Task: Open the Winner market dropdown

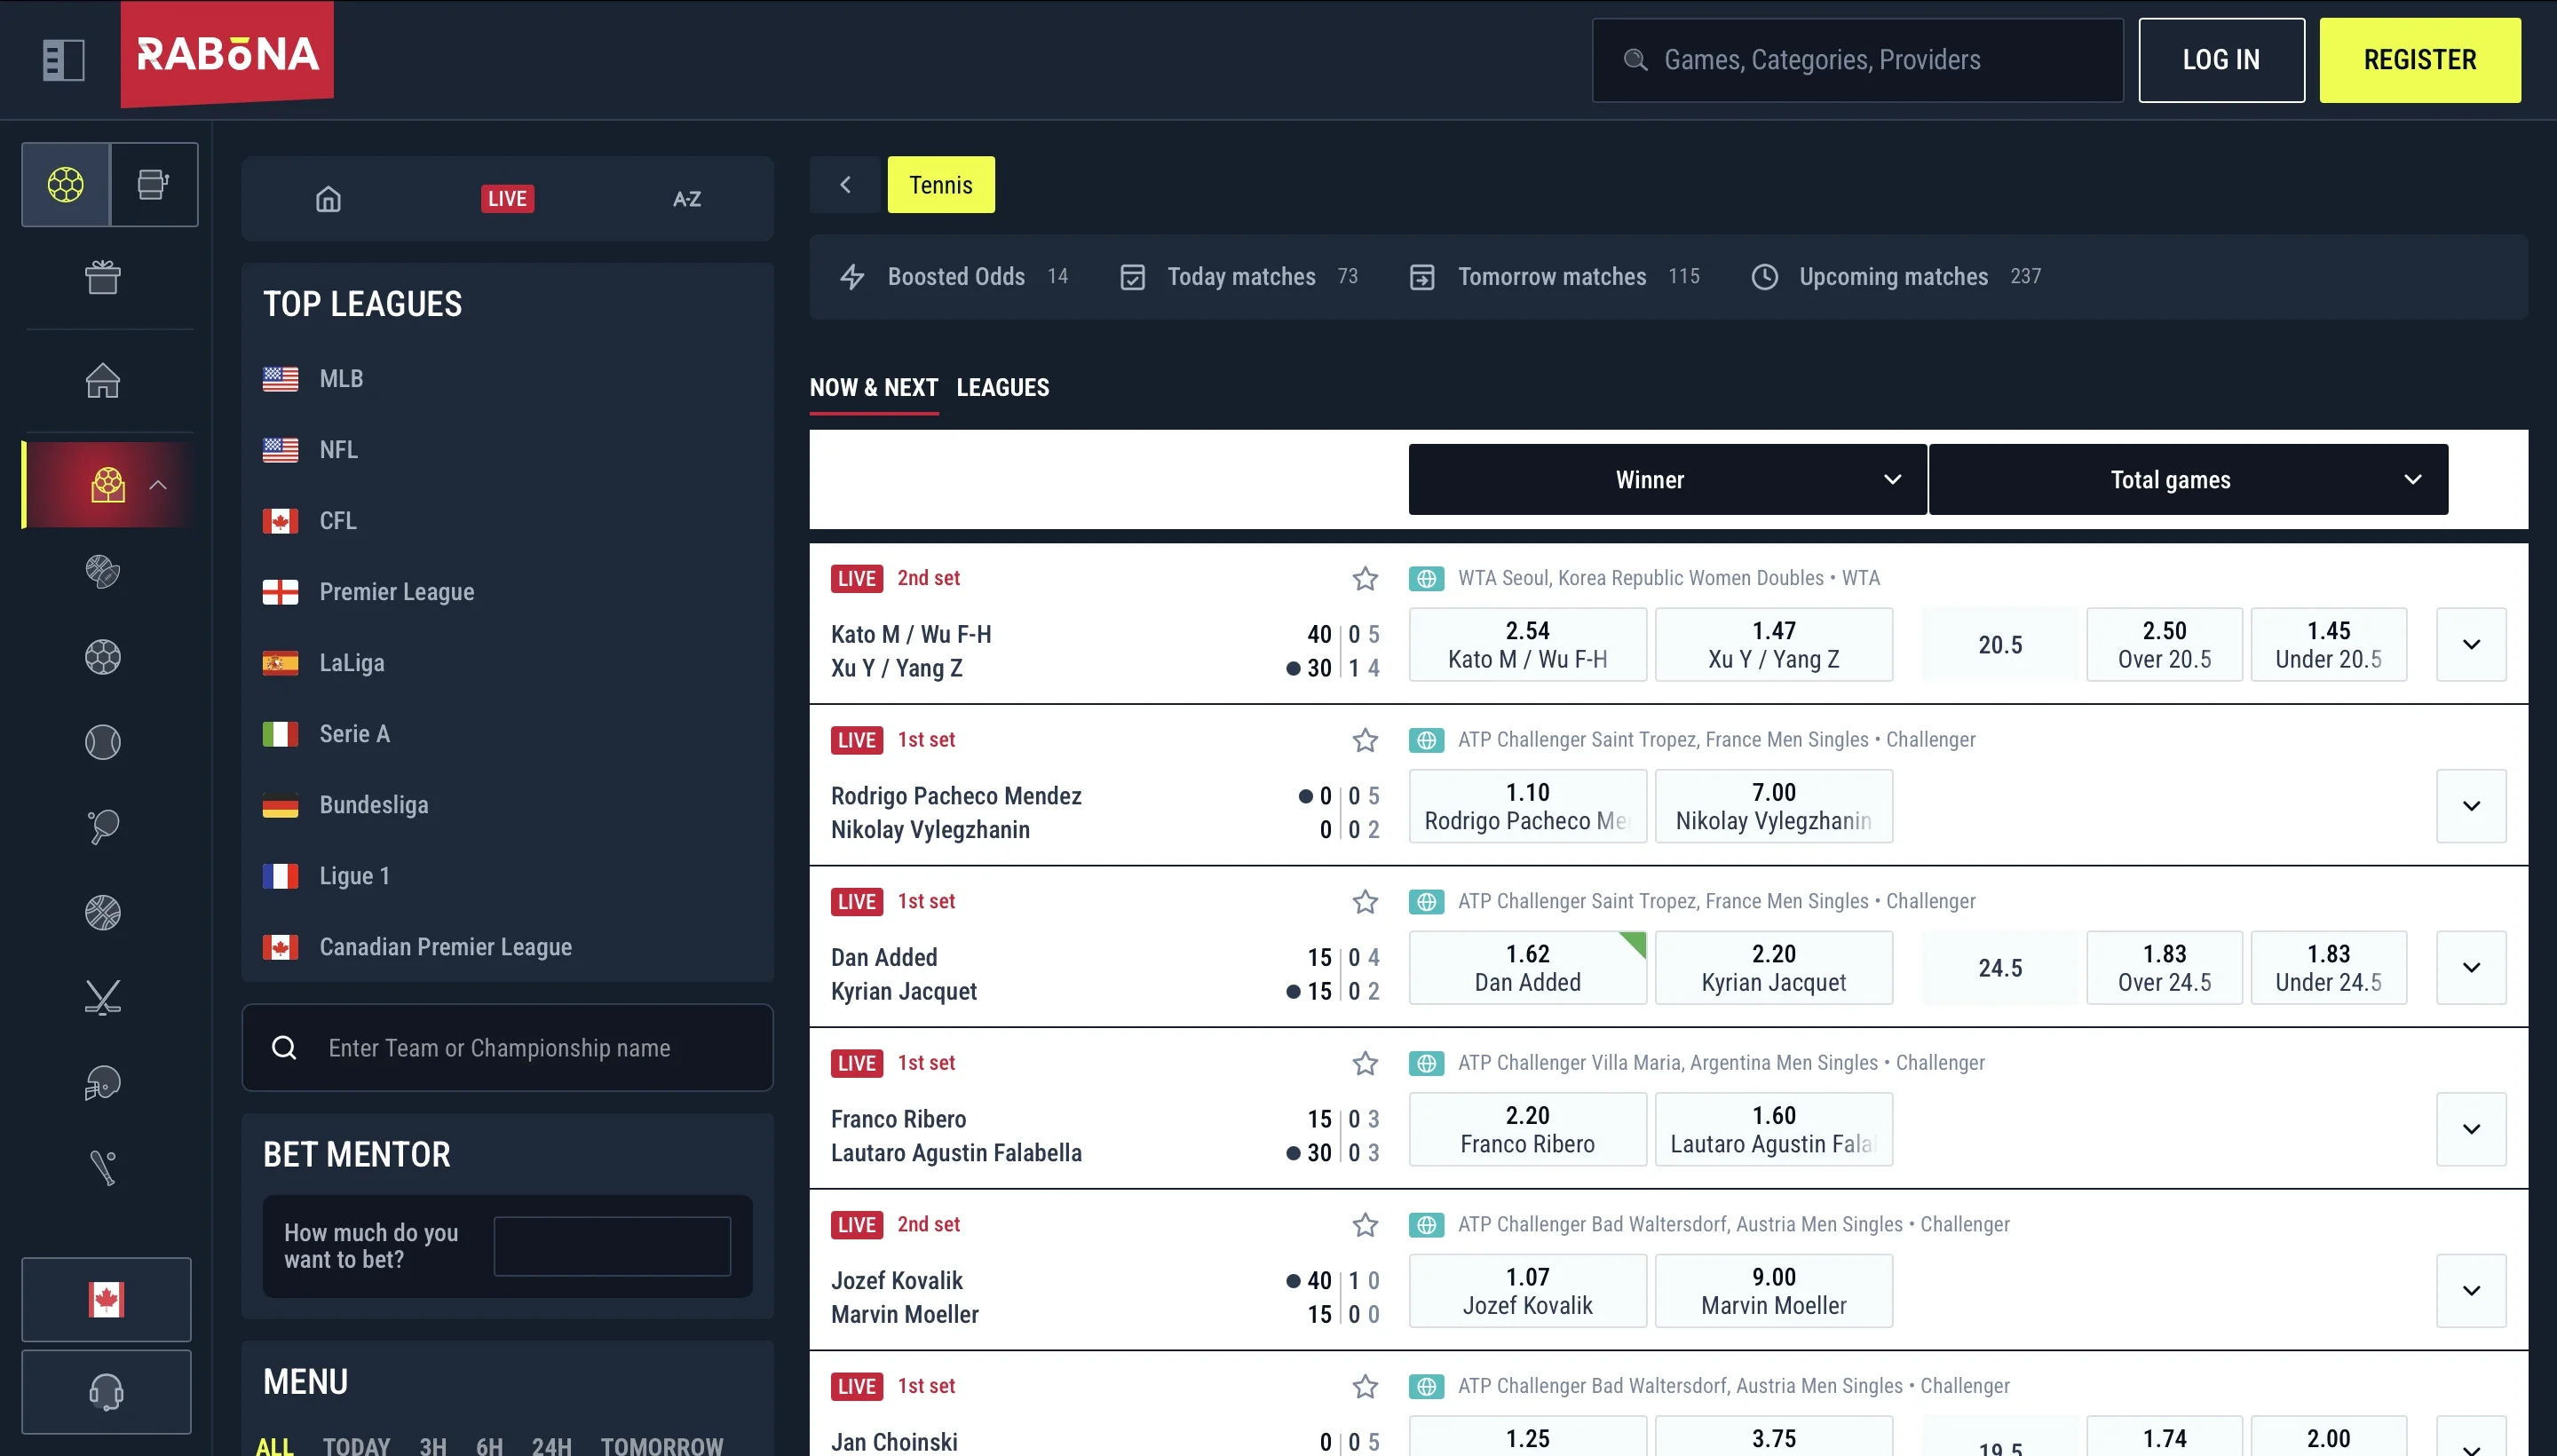Action: click(x=1667, y=480)
